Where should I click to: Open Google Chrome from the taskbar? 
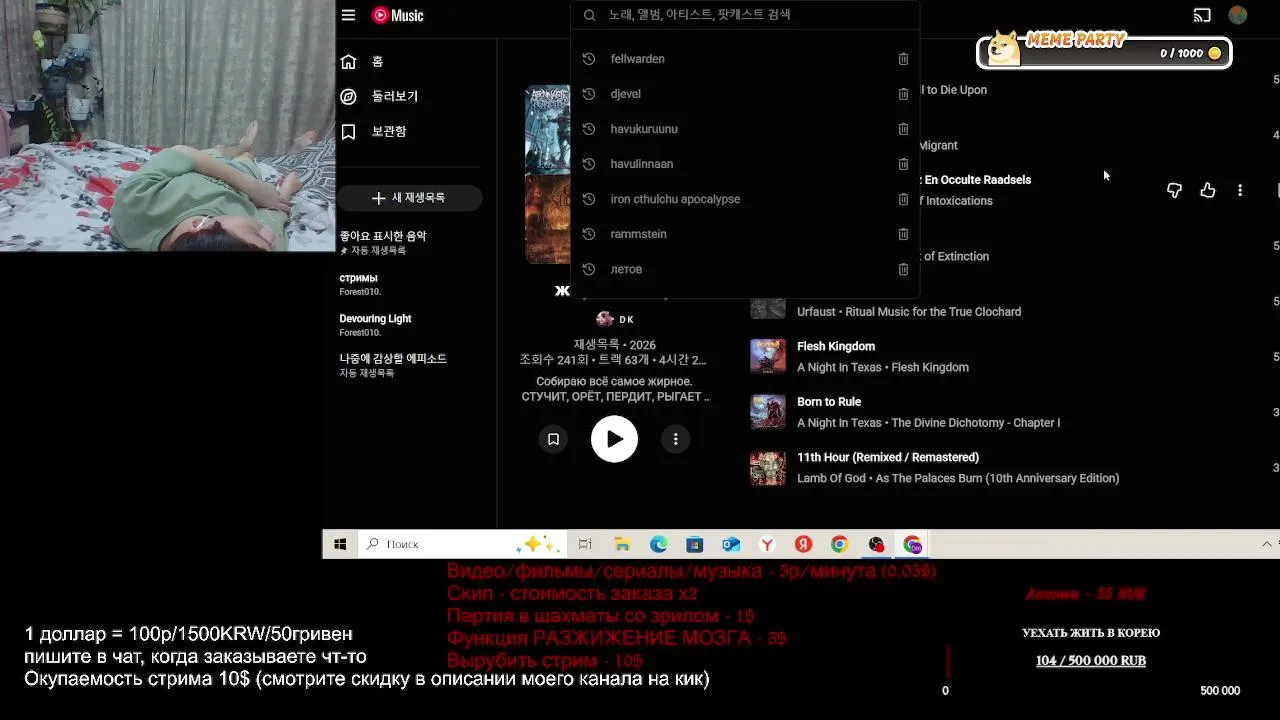[x=839, y=544]
